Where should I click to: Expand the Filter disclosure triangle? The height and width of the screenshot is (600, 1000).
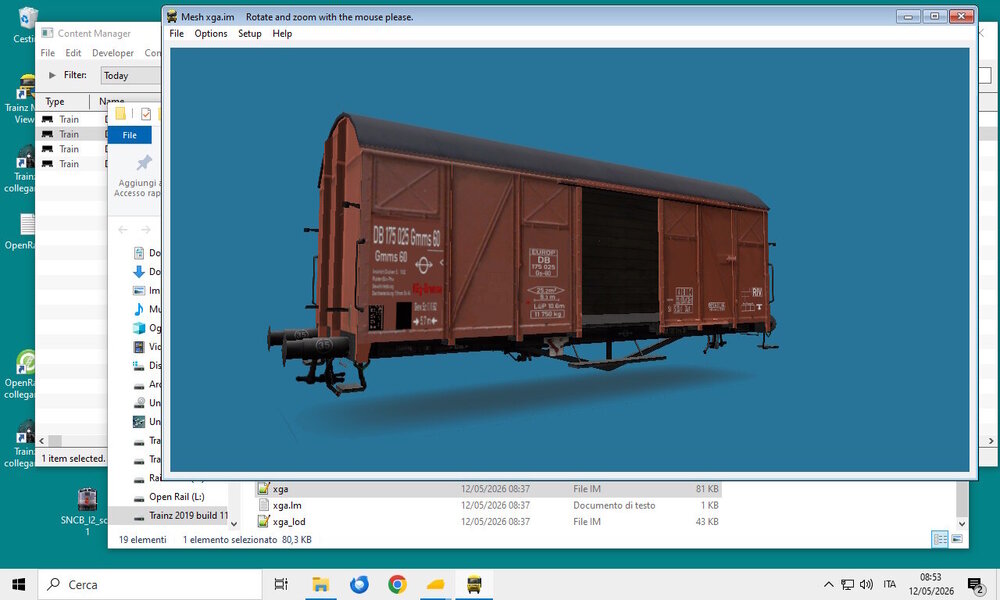(x=52, y=75)
